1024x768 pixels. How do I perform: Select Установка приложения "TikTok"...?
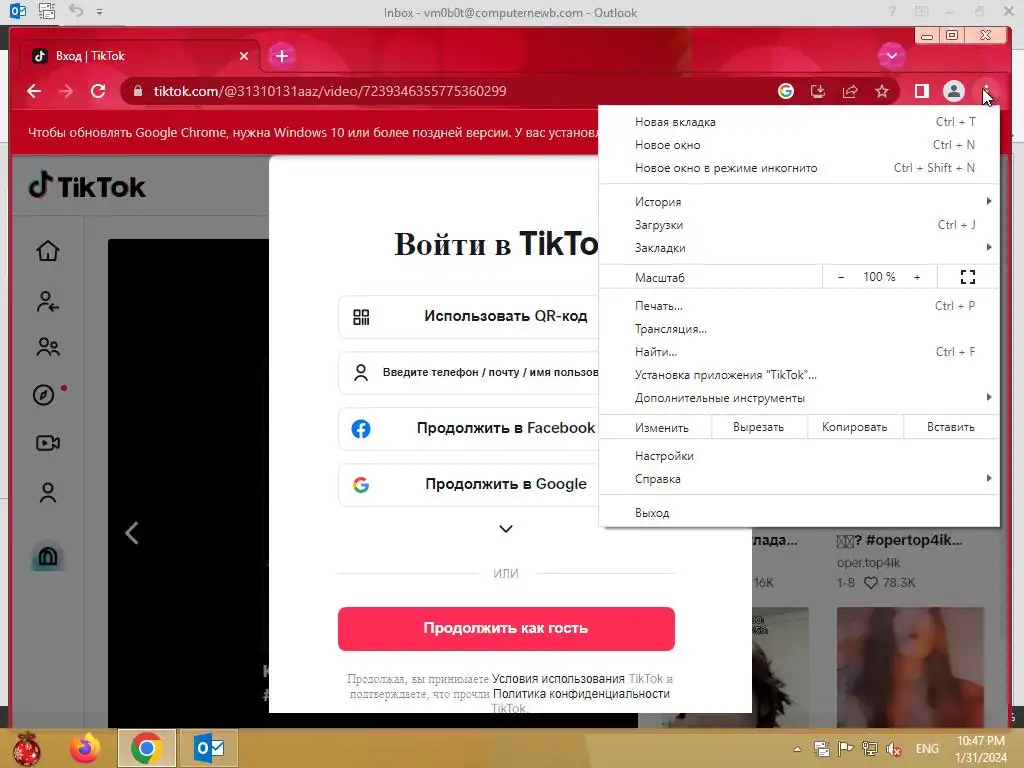[x=799, y=375]
